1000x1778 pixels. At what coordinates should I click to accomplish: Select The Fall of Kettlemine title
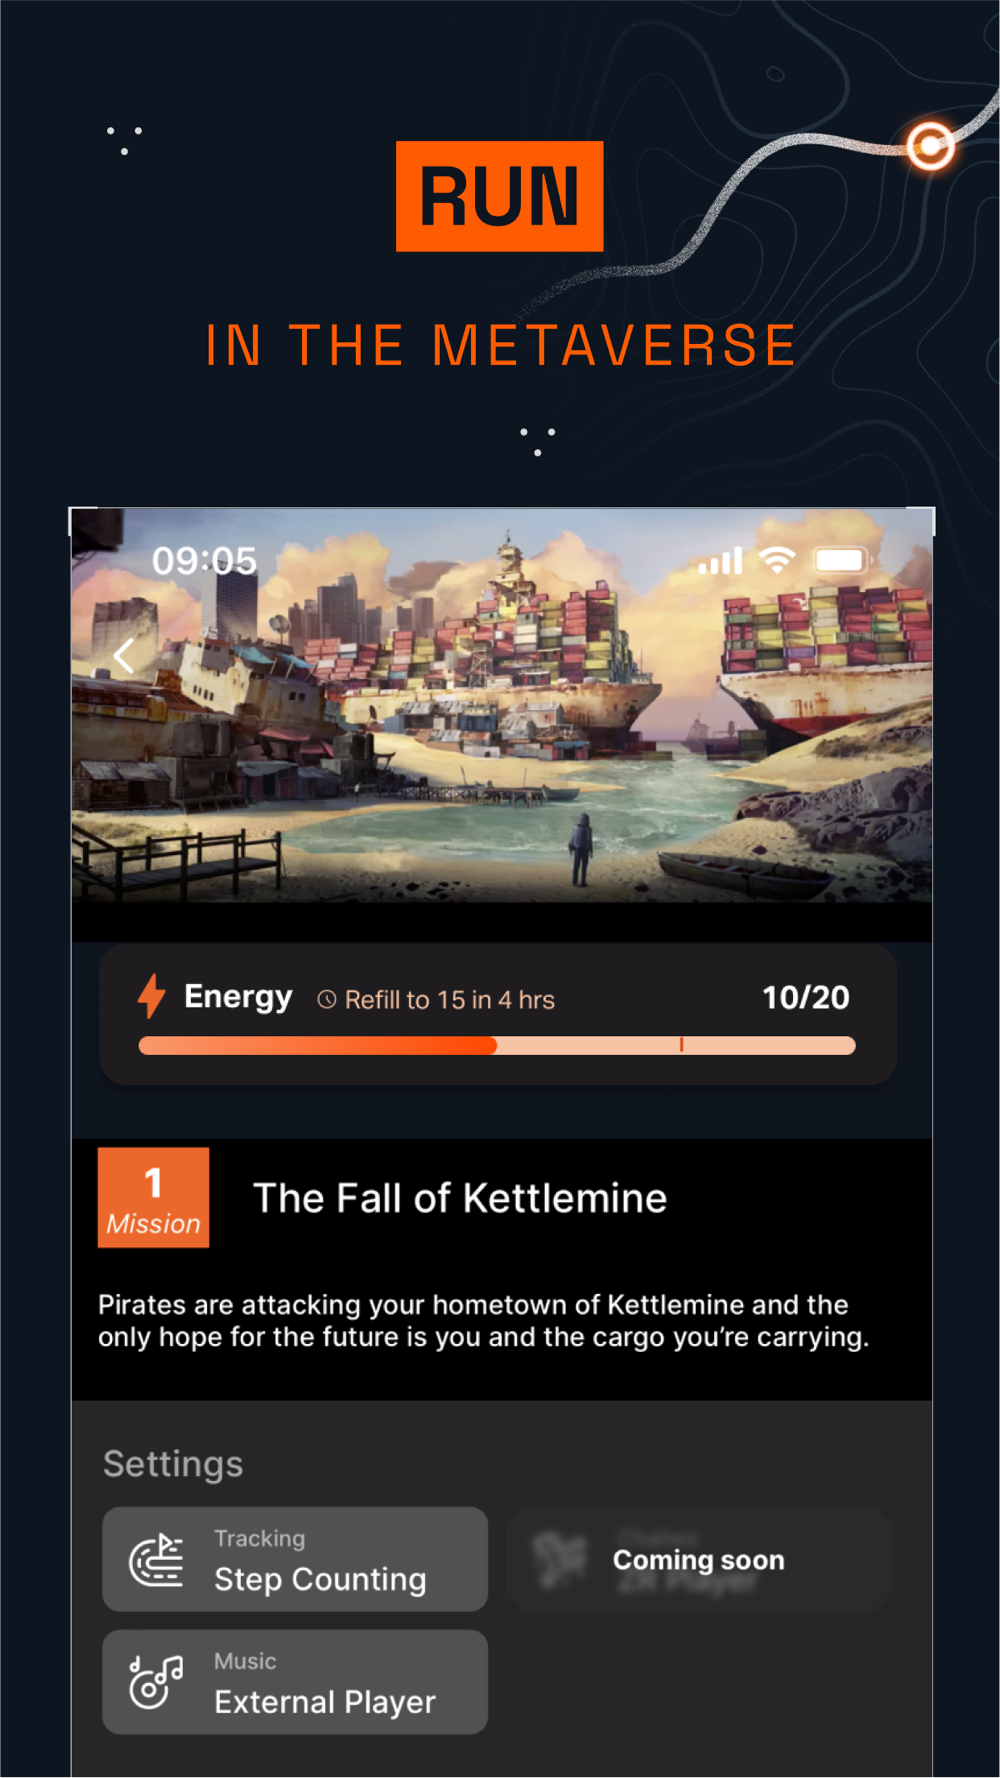(460, 1198)
